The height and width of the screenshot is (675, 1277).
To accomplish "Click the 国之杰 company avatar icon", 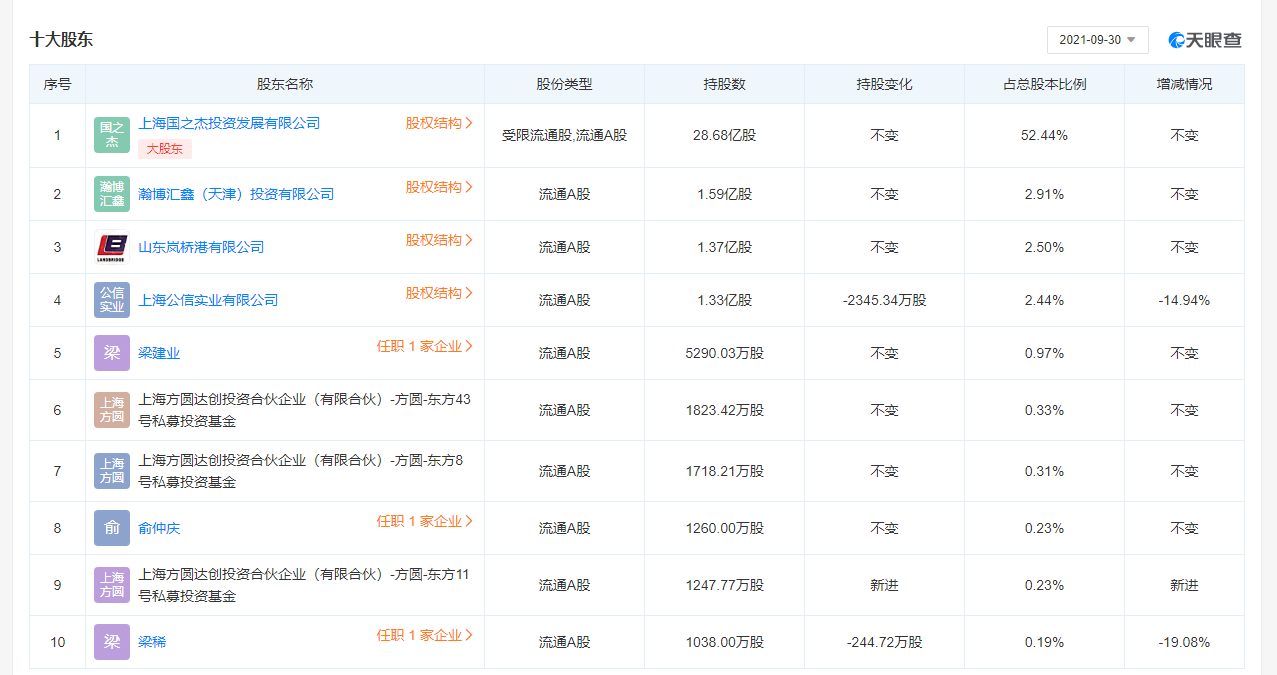I will [x=112, y=135].
